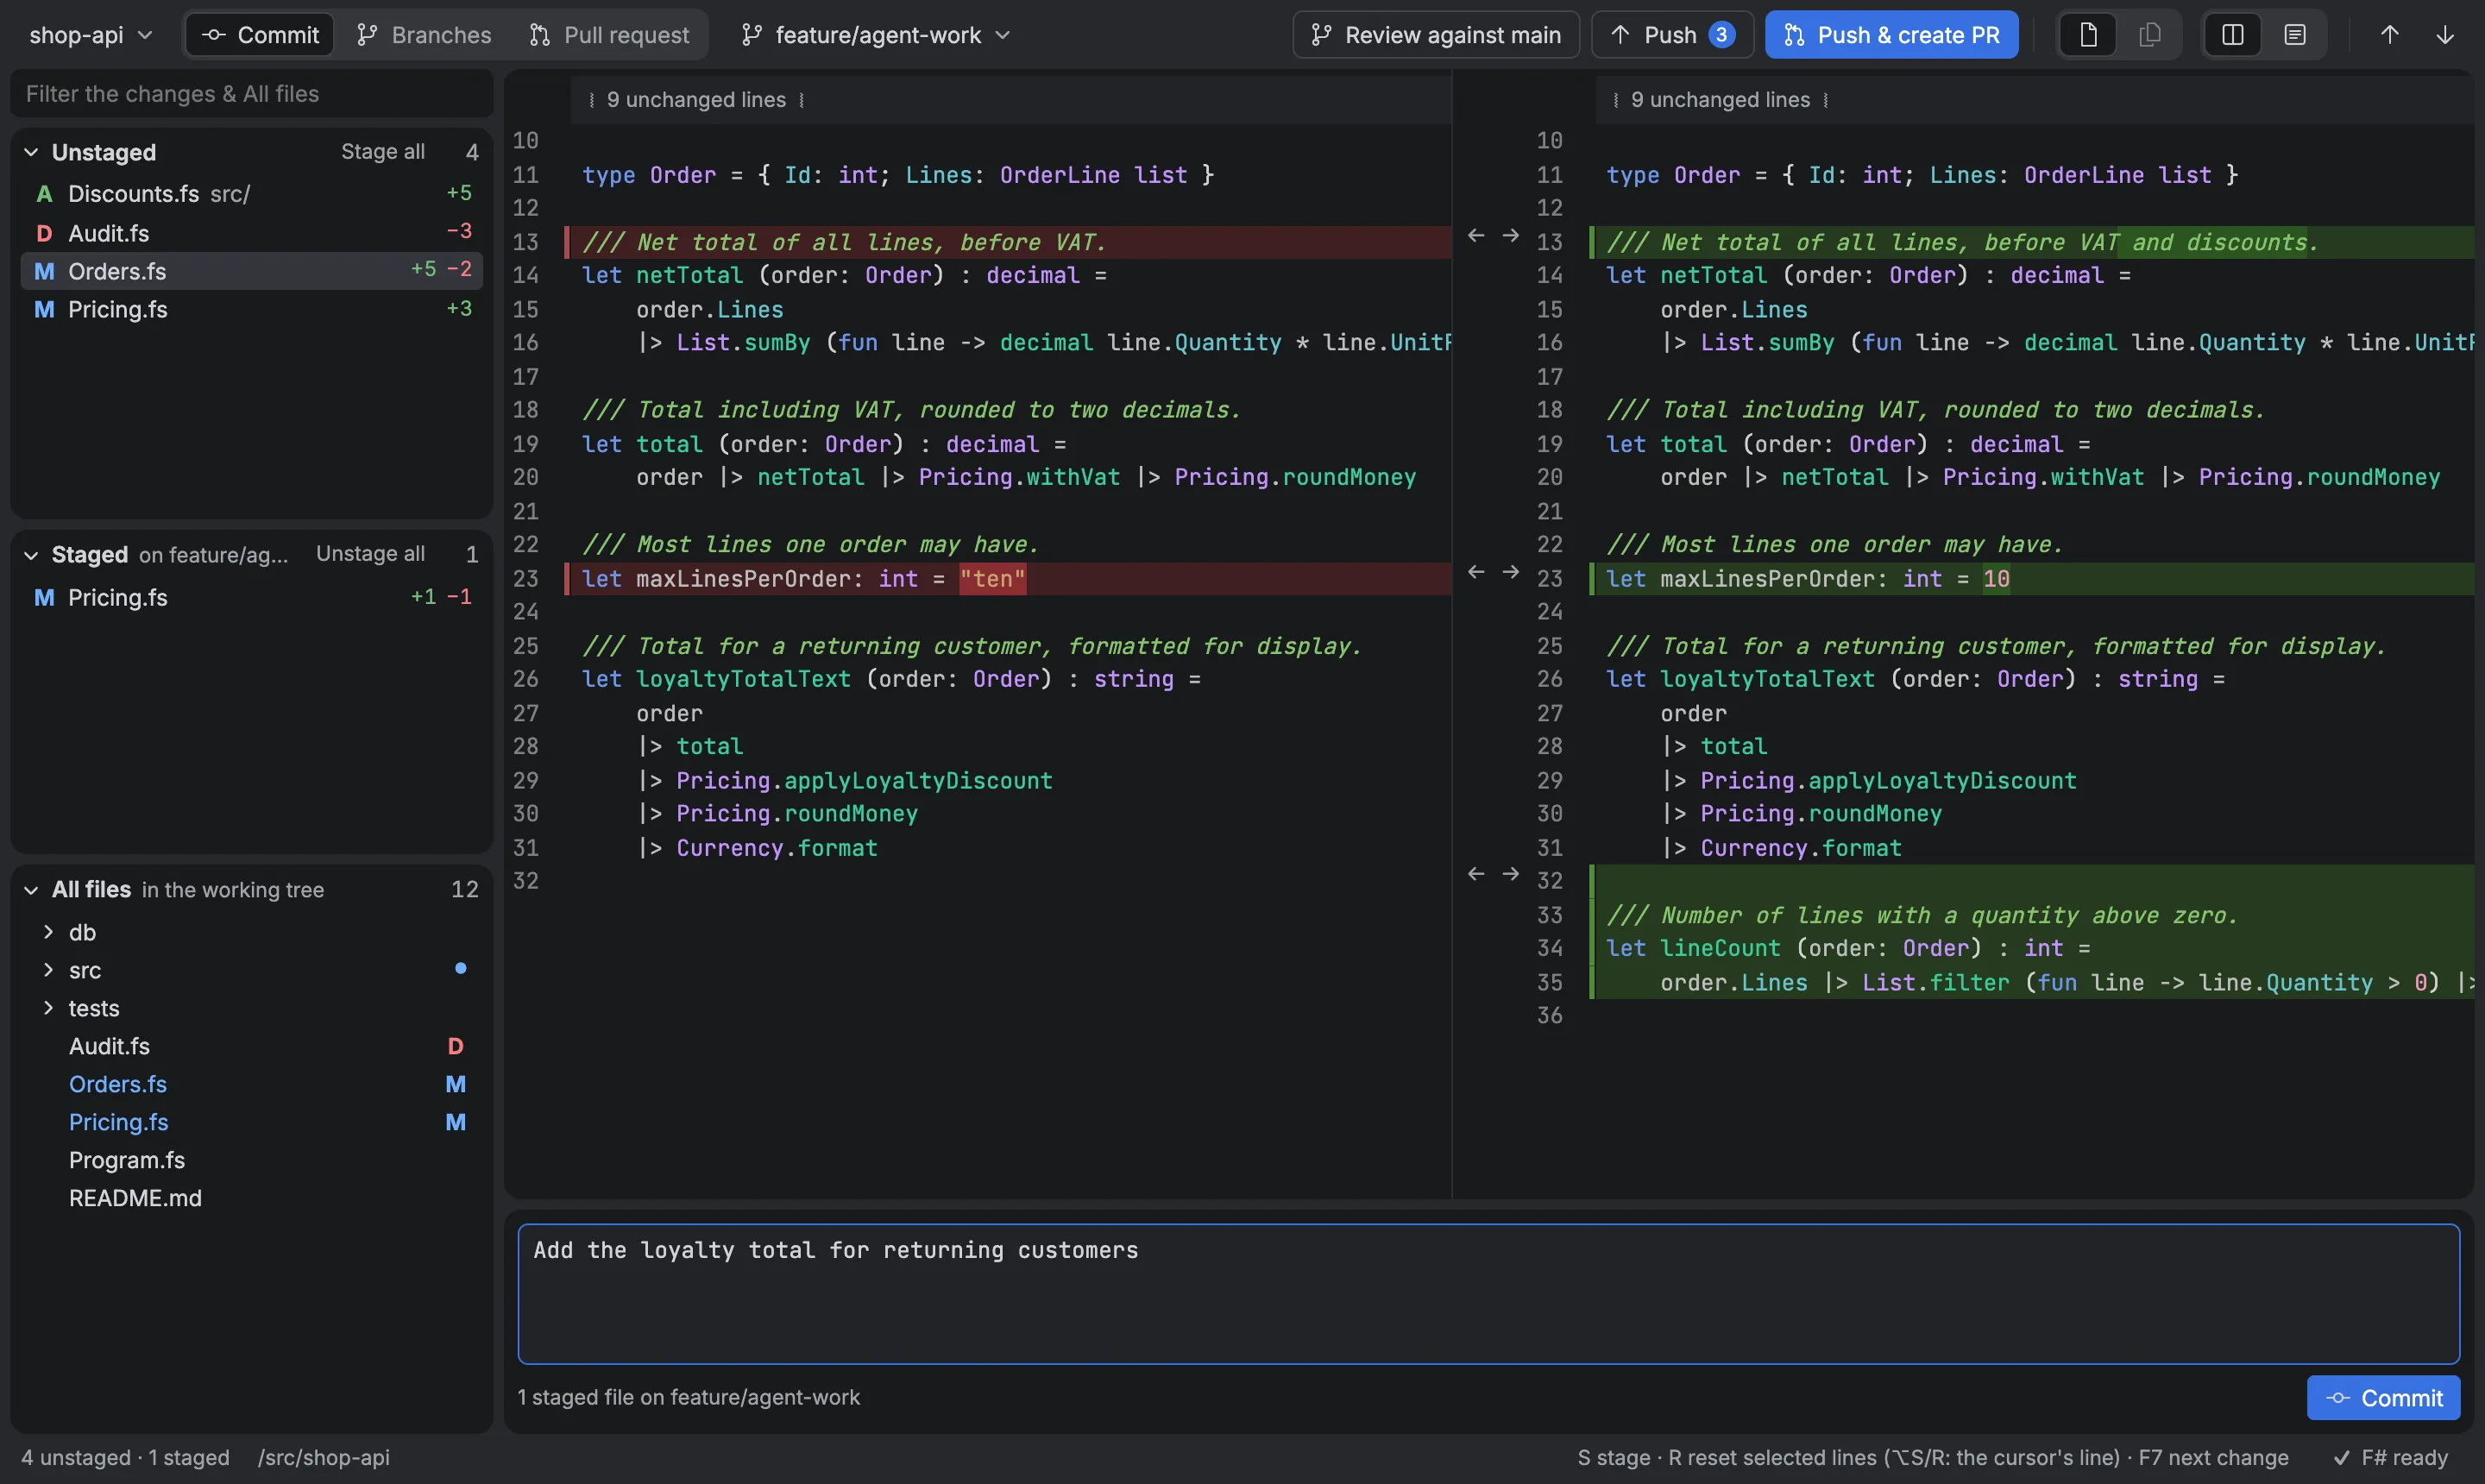
Task: Switch to the Pull request tab
Action: pyautogui.click(x=609, y=35)
